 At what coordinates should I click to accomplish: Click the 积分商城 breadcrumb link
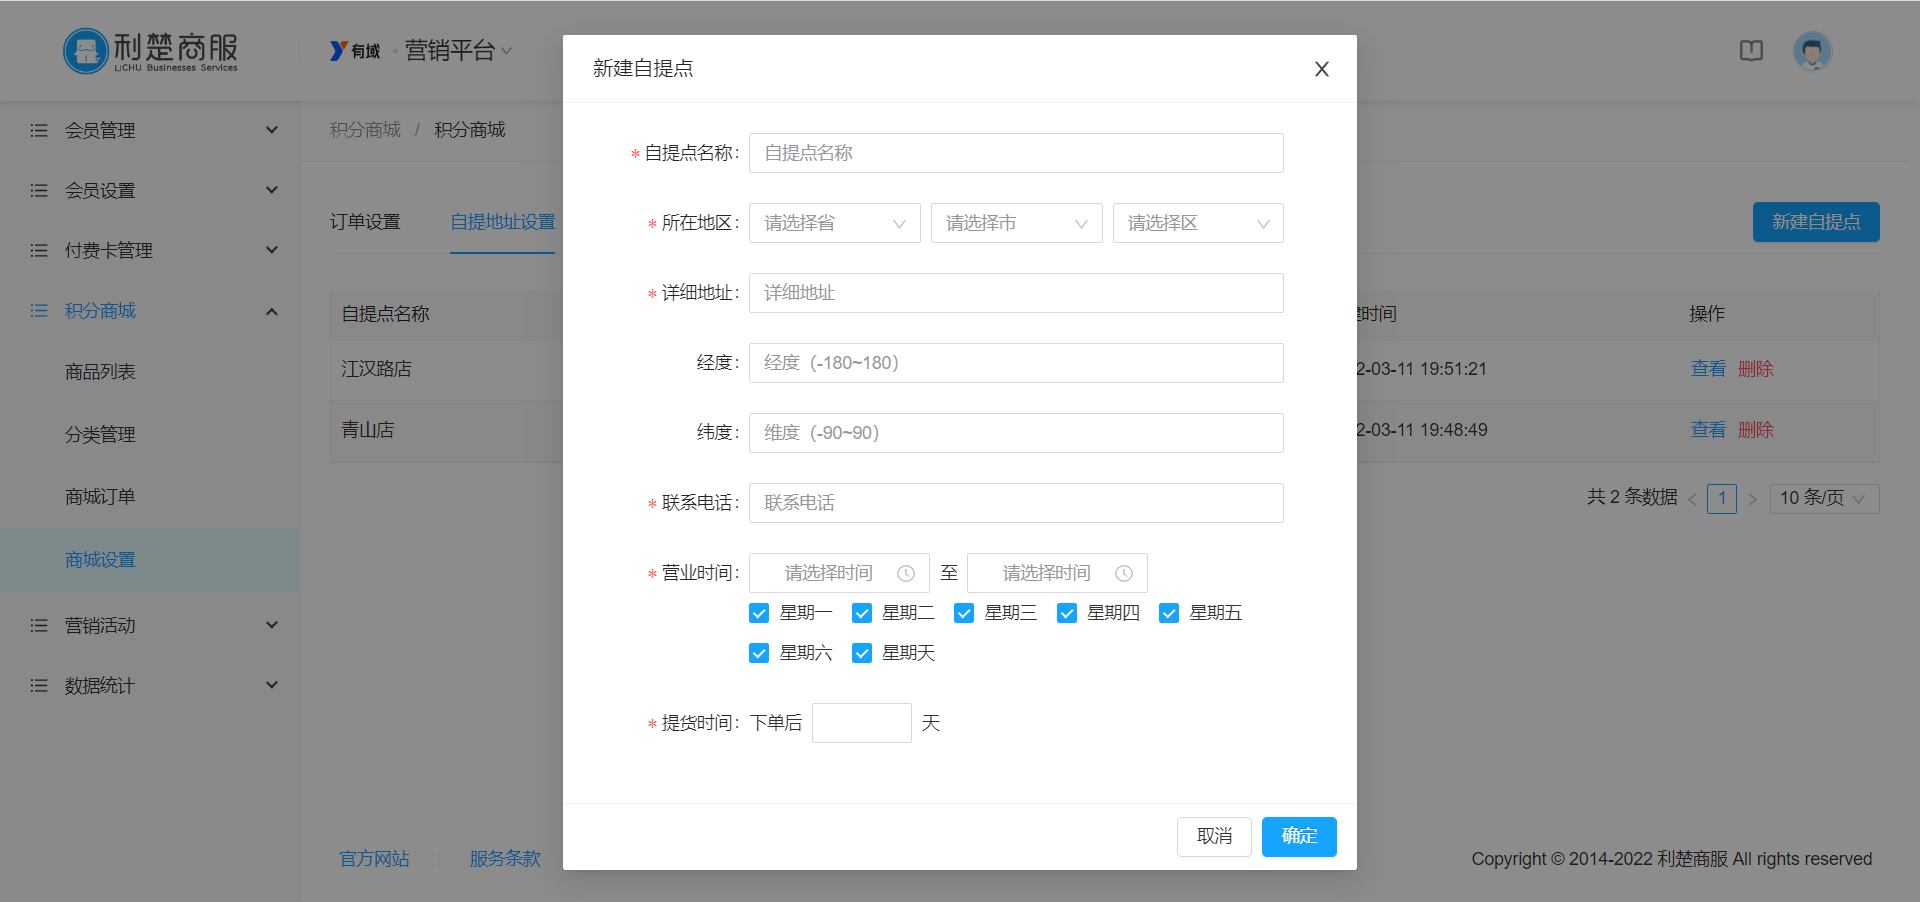[365, 130]
